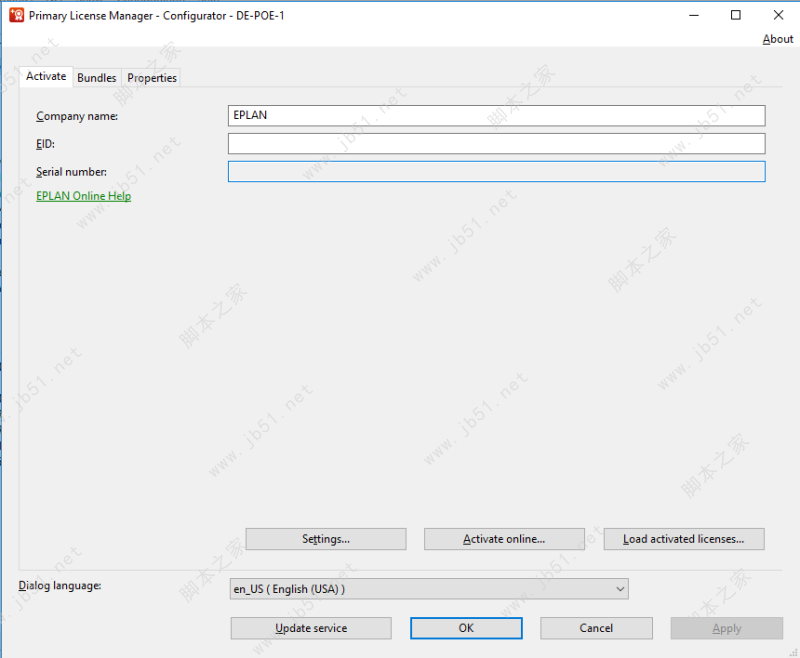Viewport: 800px width, 658px height.
Task: Click into the EID text field
Action: [496, 143]
